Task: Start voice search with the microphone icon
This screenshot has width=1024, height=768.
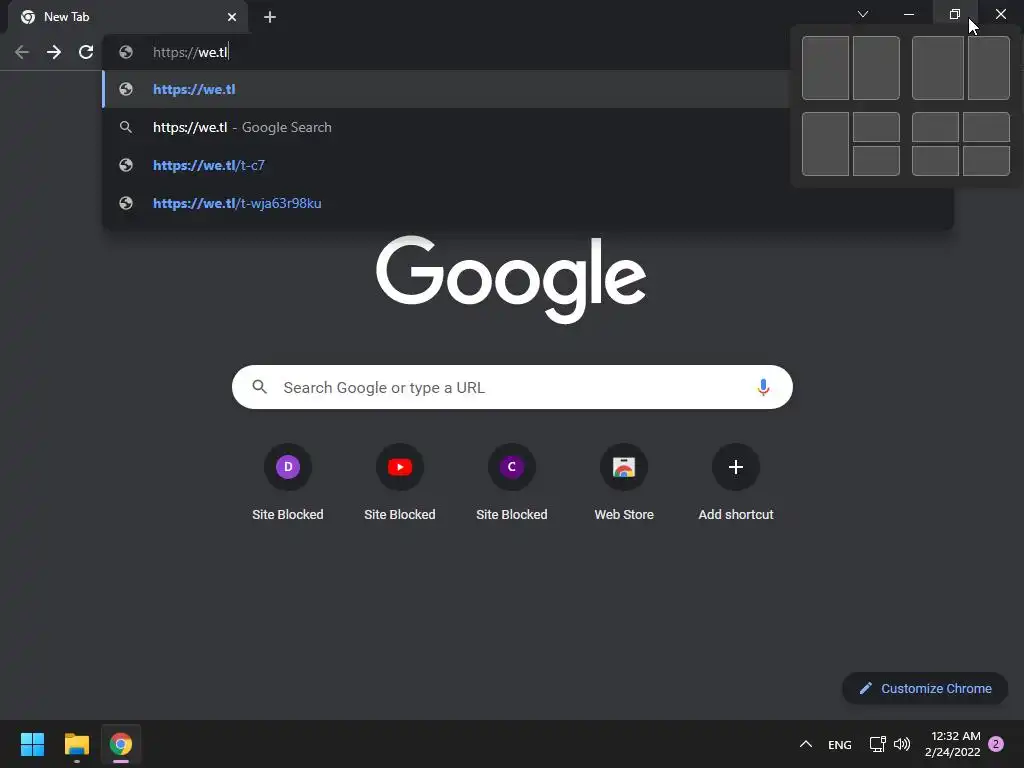Action: (763, 387)
